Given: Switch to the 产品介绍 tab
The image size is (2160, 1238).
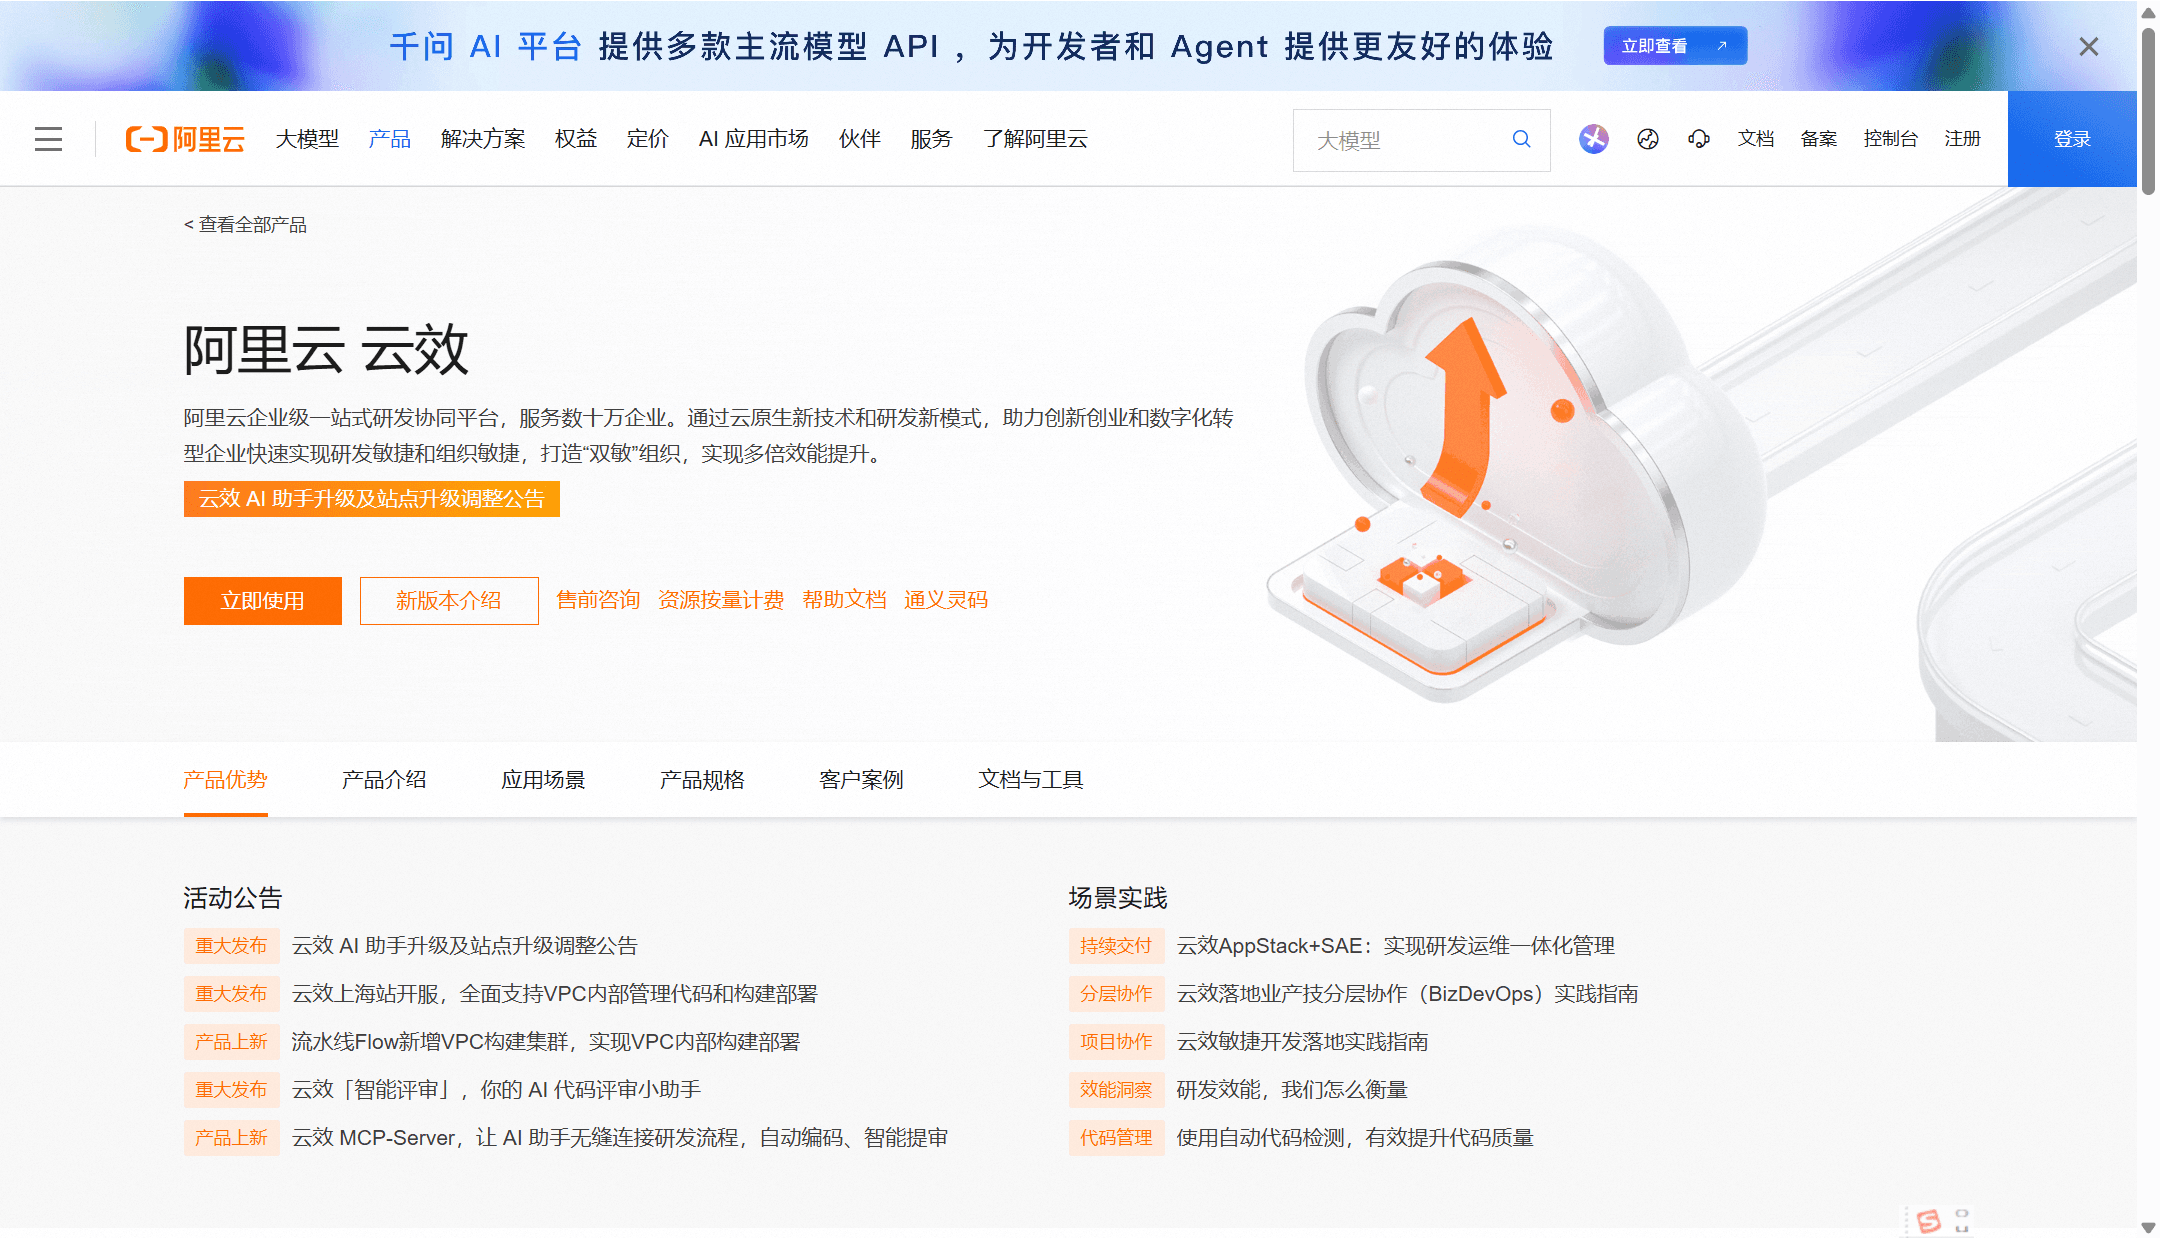Looking at the screenshot, I should (x=384, y=780).
